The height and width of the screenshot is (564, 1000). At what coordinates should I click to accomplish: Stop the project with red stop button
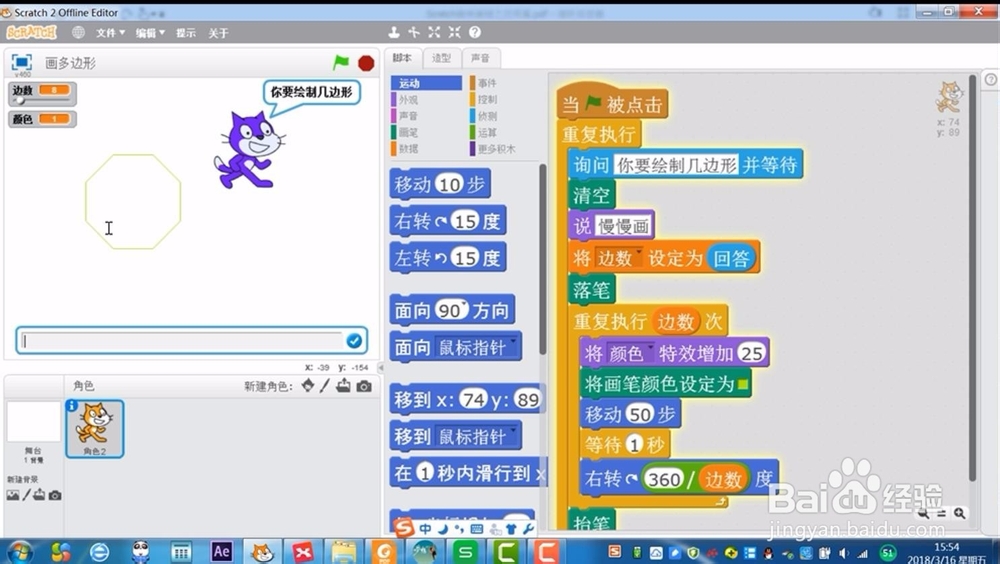[x=366, y=63]
